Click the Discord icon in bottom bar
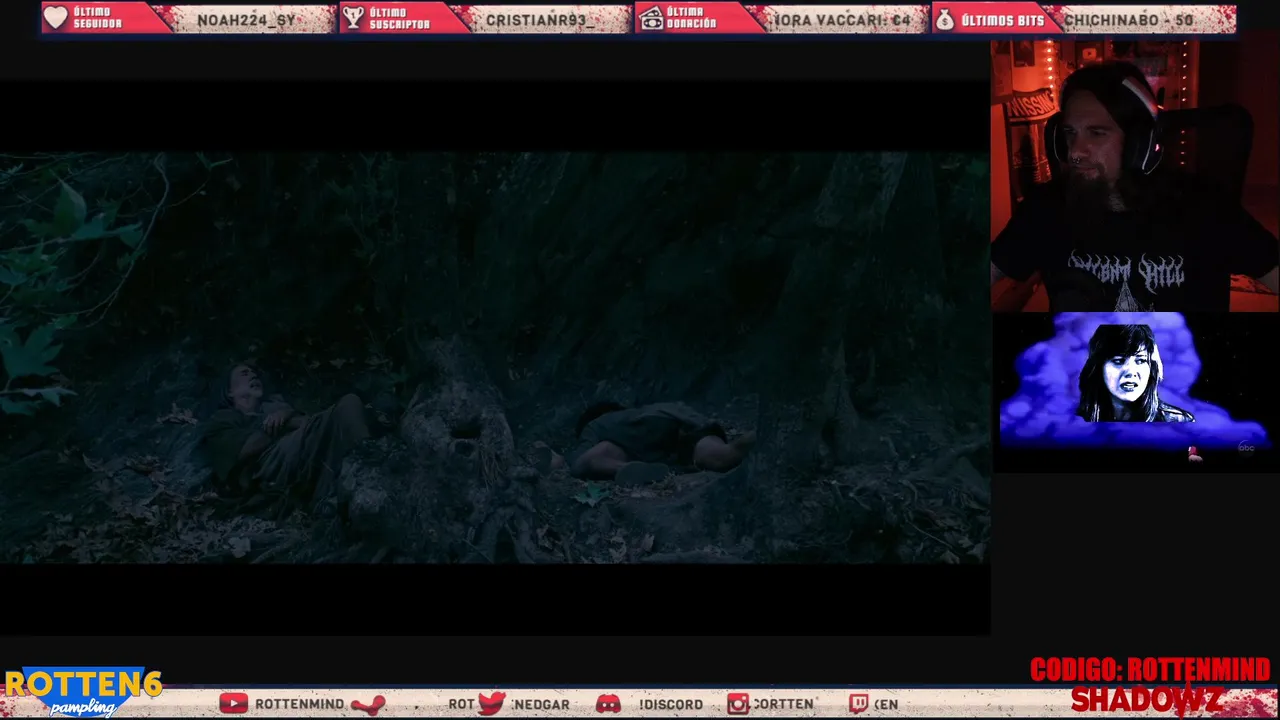 click(608, 704)
